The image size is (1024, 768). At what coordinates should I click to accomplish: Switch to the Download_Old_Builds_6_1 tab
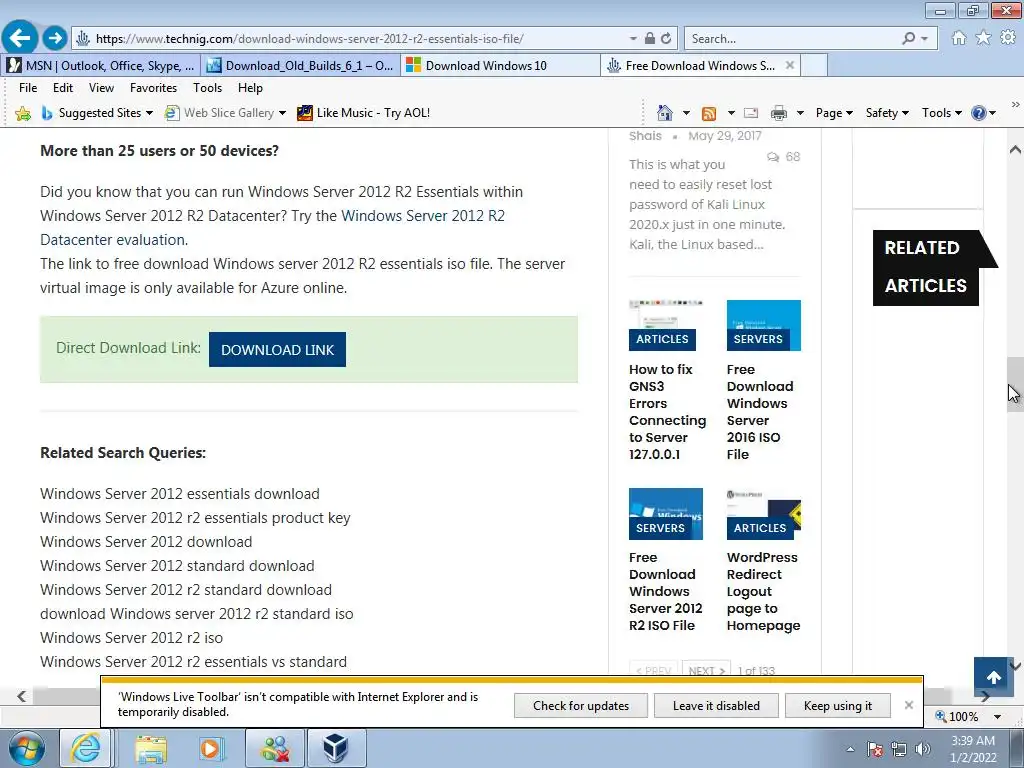300,65
